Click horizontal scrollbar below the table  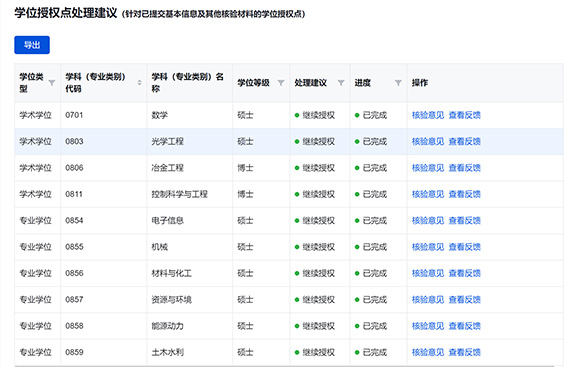(284, 366)
